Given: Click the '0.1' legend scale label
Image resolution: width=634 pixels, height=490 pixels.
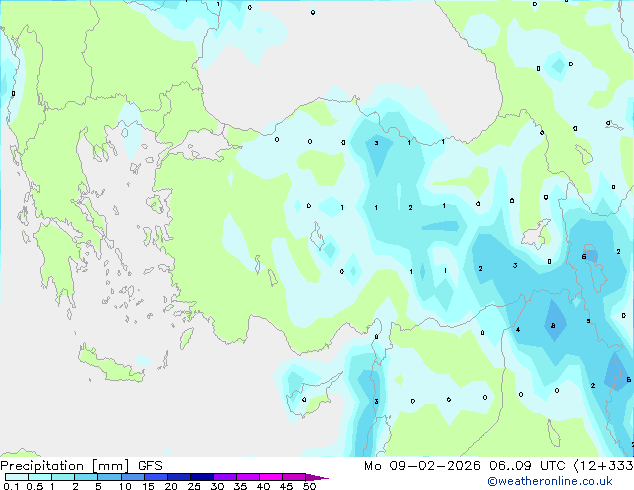Looking at the screenshot, I should coord(12,486).
